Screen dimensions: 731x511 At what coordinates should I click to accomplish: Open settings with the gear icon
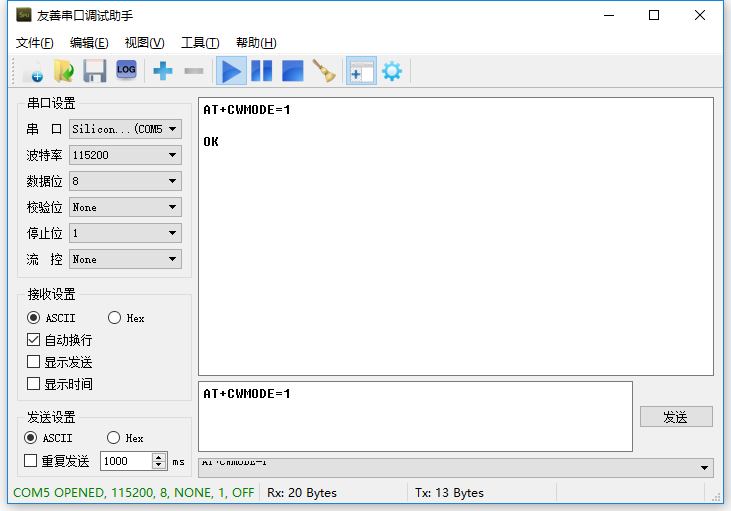392,71
